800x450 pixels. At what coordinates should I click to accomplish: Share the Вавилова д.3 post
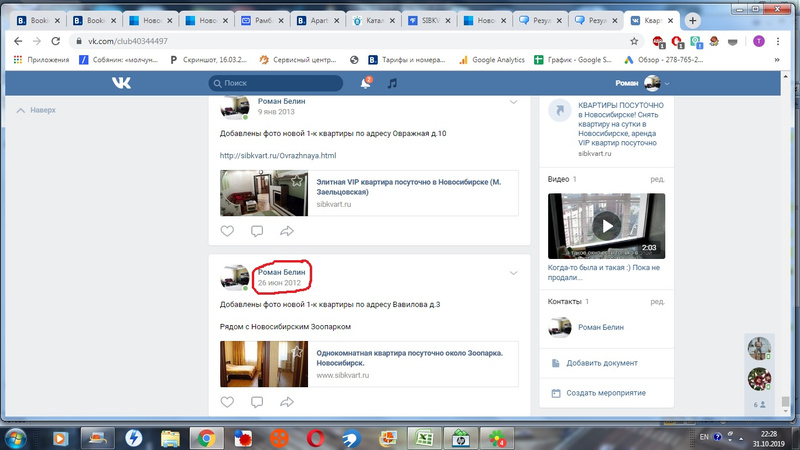pyautogui.click(x=287, y=402)
